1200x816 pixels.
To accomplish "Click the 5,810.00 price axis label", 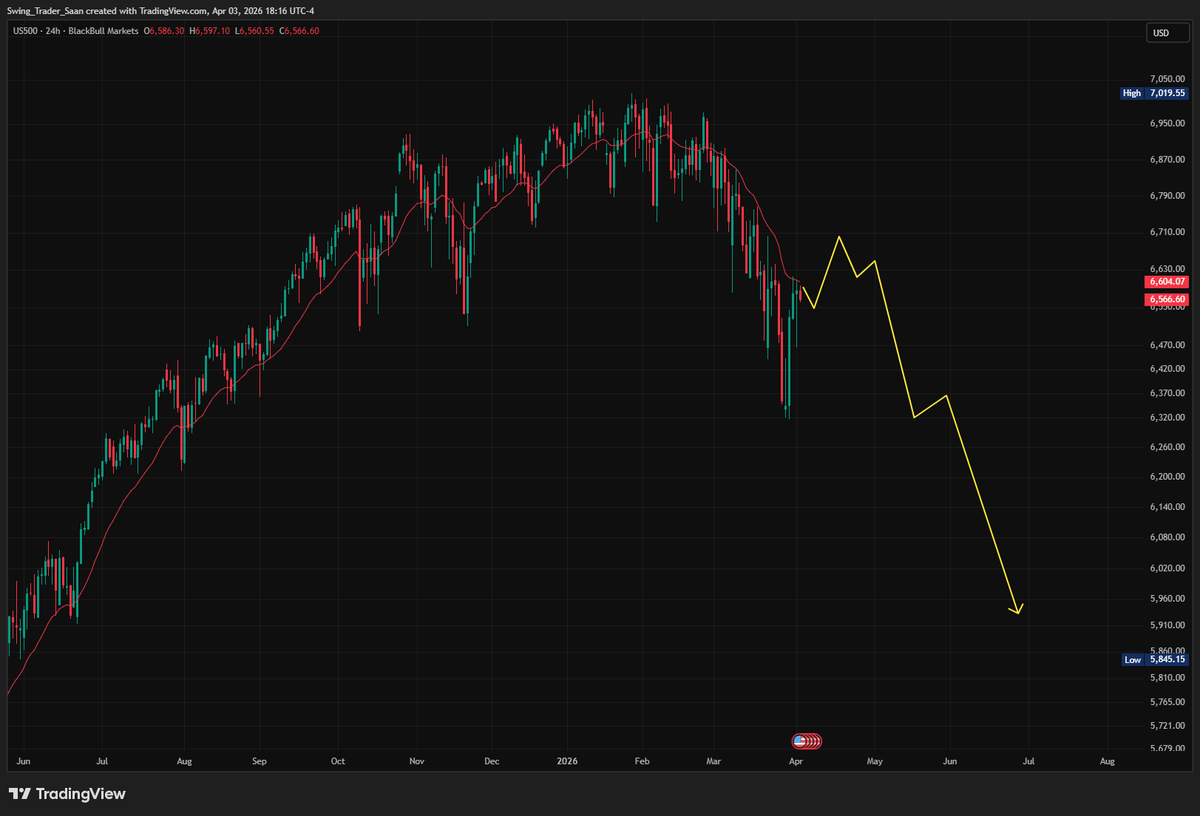I will [1167, 678].
